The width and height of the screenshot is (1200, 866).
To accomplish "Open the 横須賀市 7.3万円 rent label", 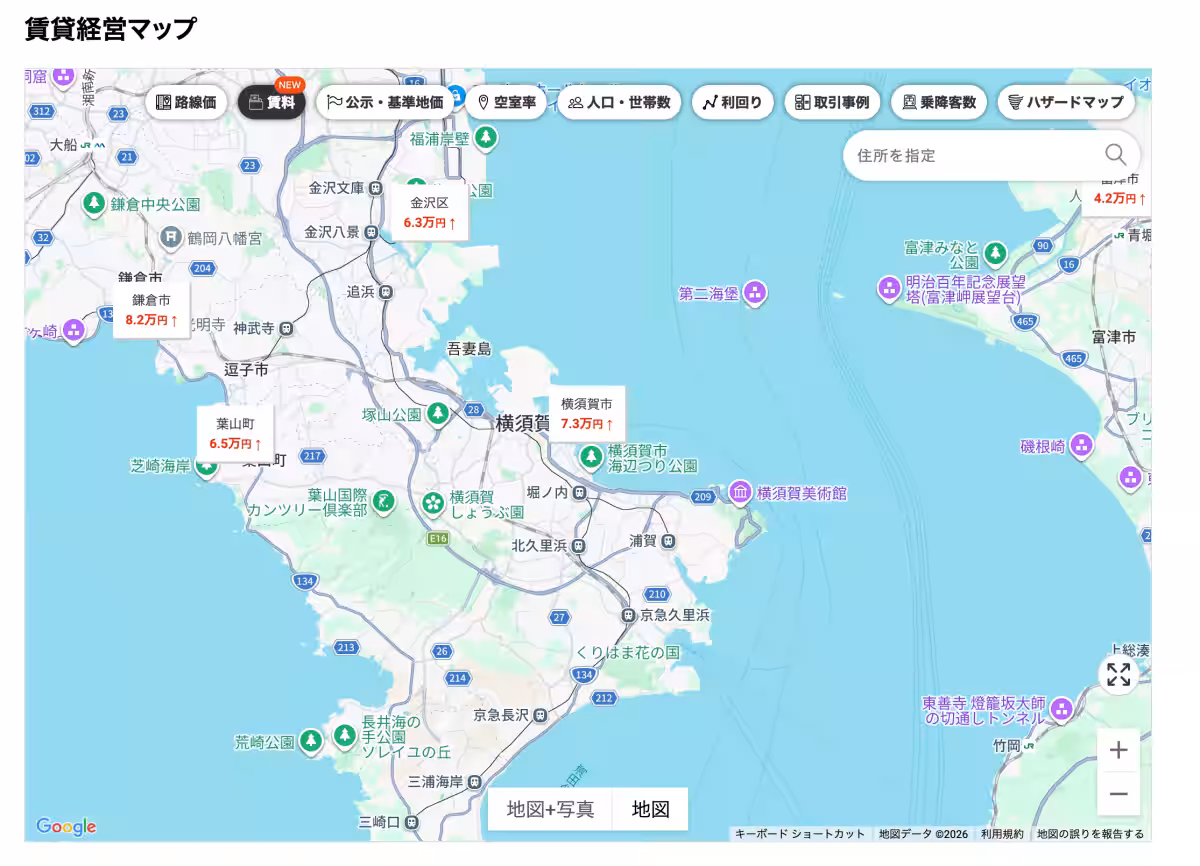I will 587,414.
